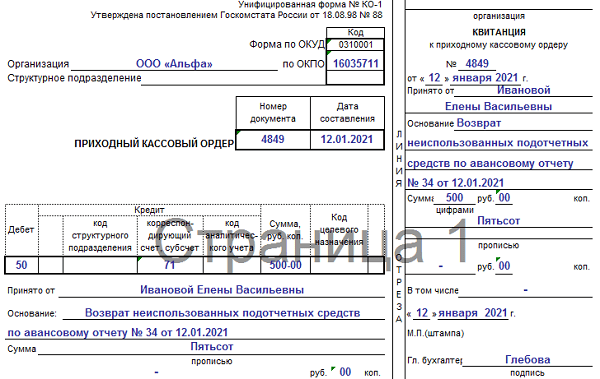Click the В том числе field in the receipt
The height and width of the screenshot is (379, 600).
click(x=525, y=291)
